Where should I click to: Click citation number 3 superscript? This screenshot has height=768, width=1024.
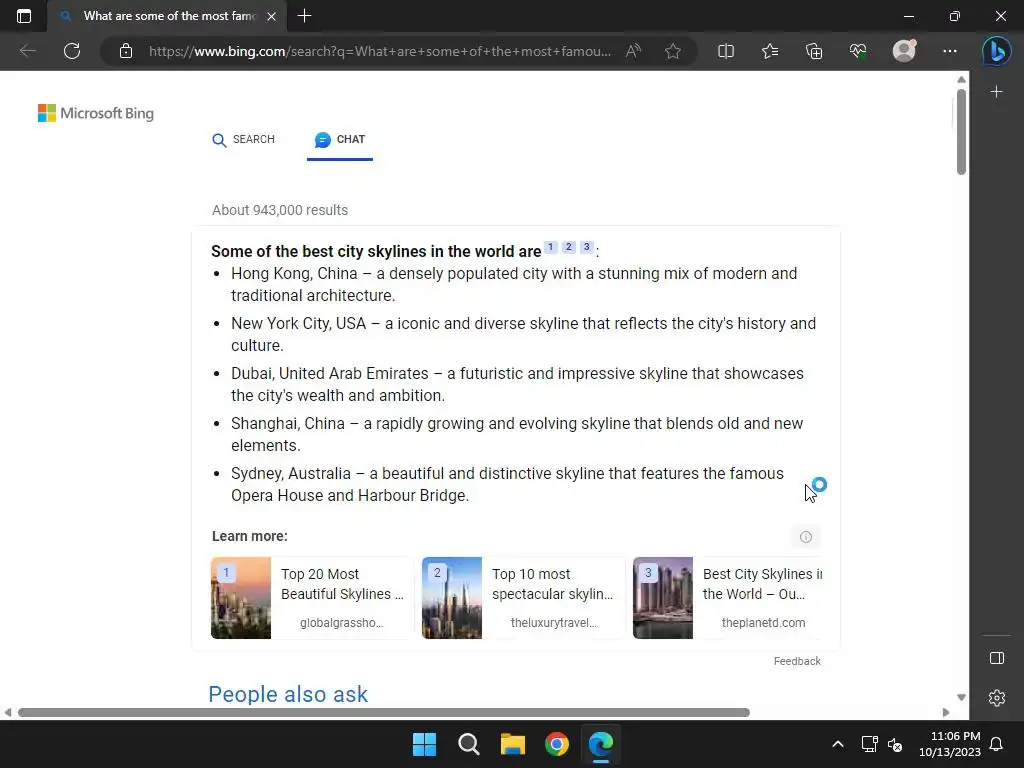coord(586,247)
